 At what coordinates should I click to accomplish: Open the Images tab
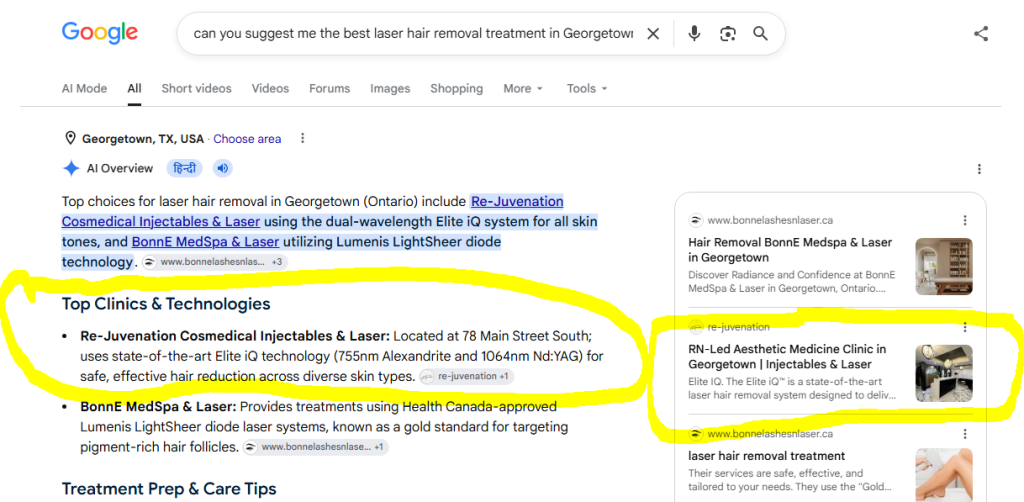pos(390,89)
